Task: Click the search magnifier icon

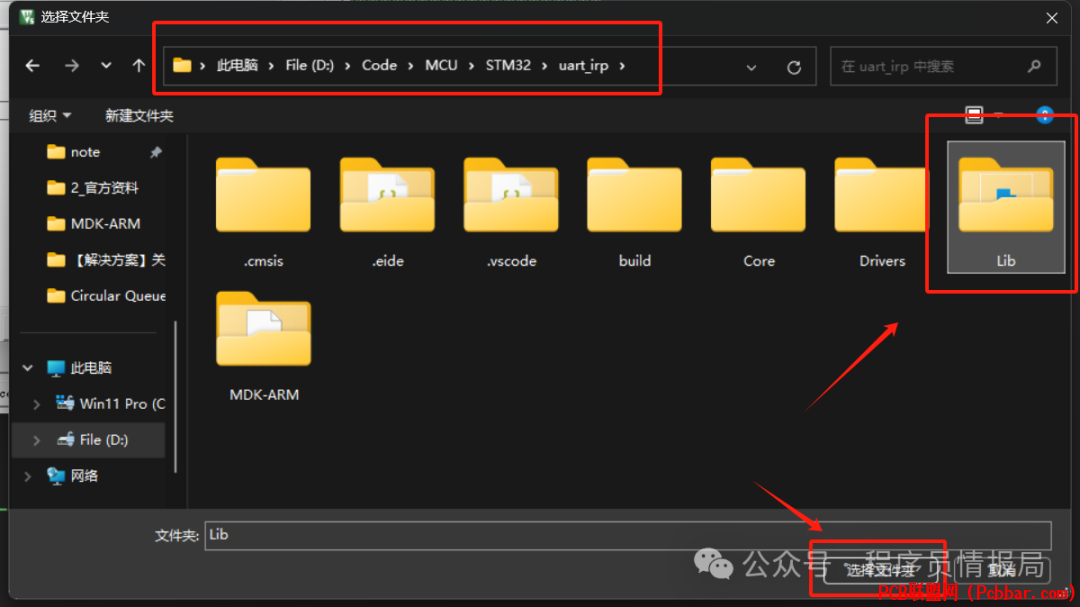Action: [x=1034, y=66]
